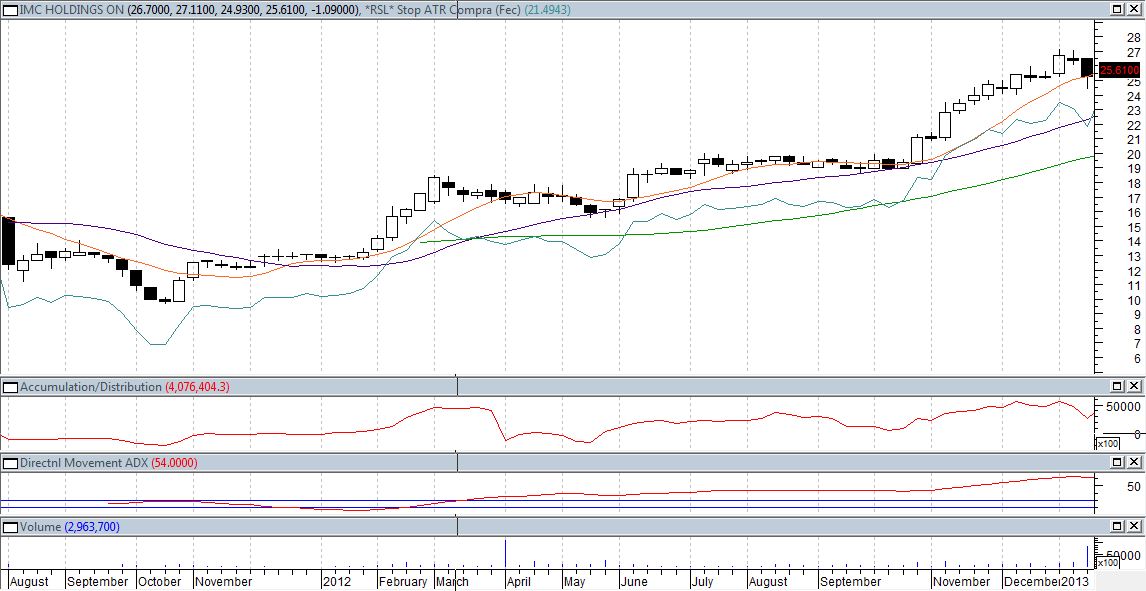
Task: Close the IMC HOLDINGS price panel
Action: tap(1135, 9)
